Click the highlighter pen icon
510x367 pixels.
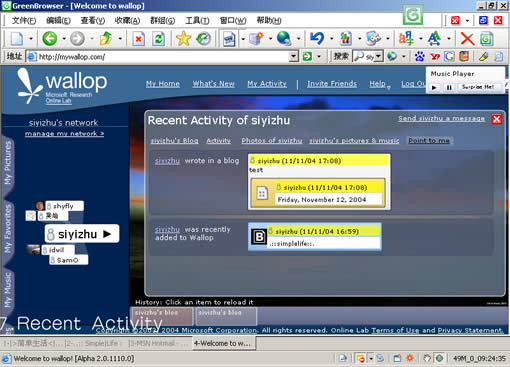483,57
